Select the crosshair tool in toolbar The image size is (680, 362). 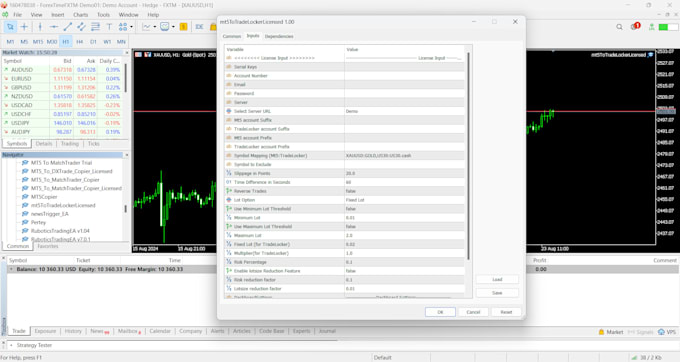(x=24, y=27)
